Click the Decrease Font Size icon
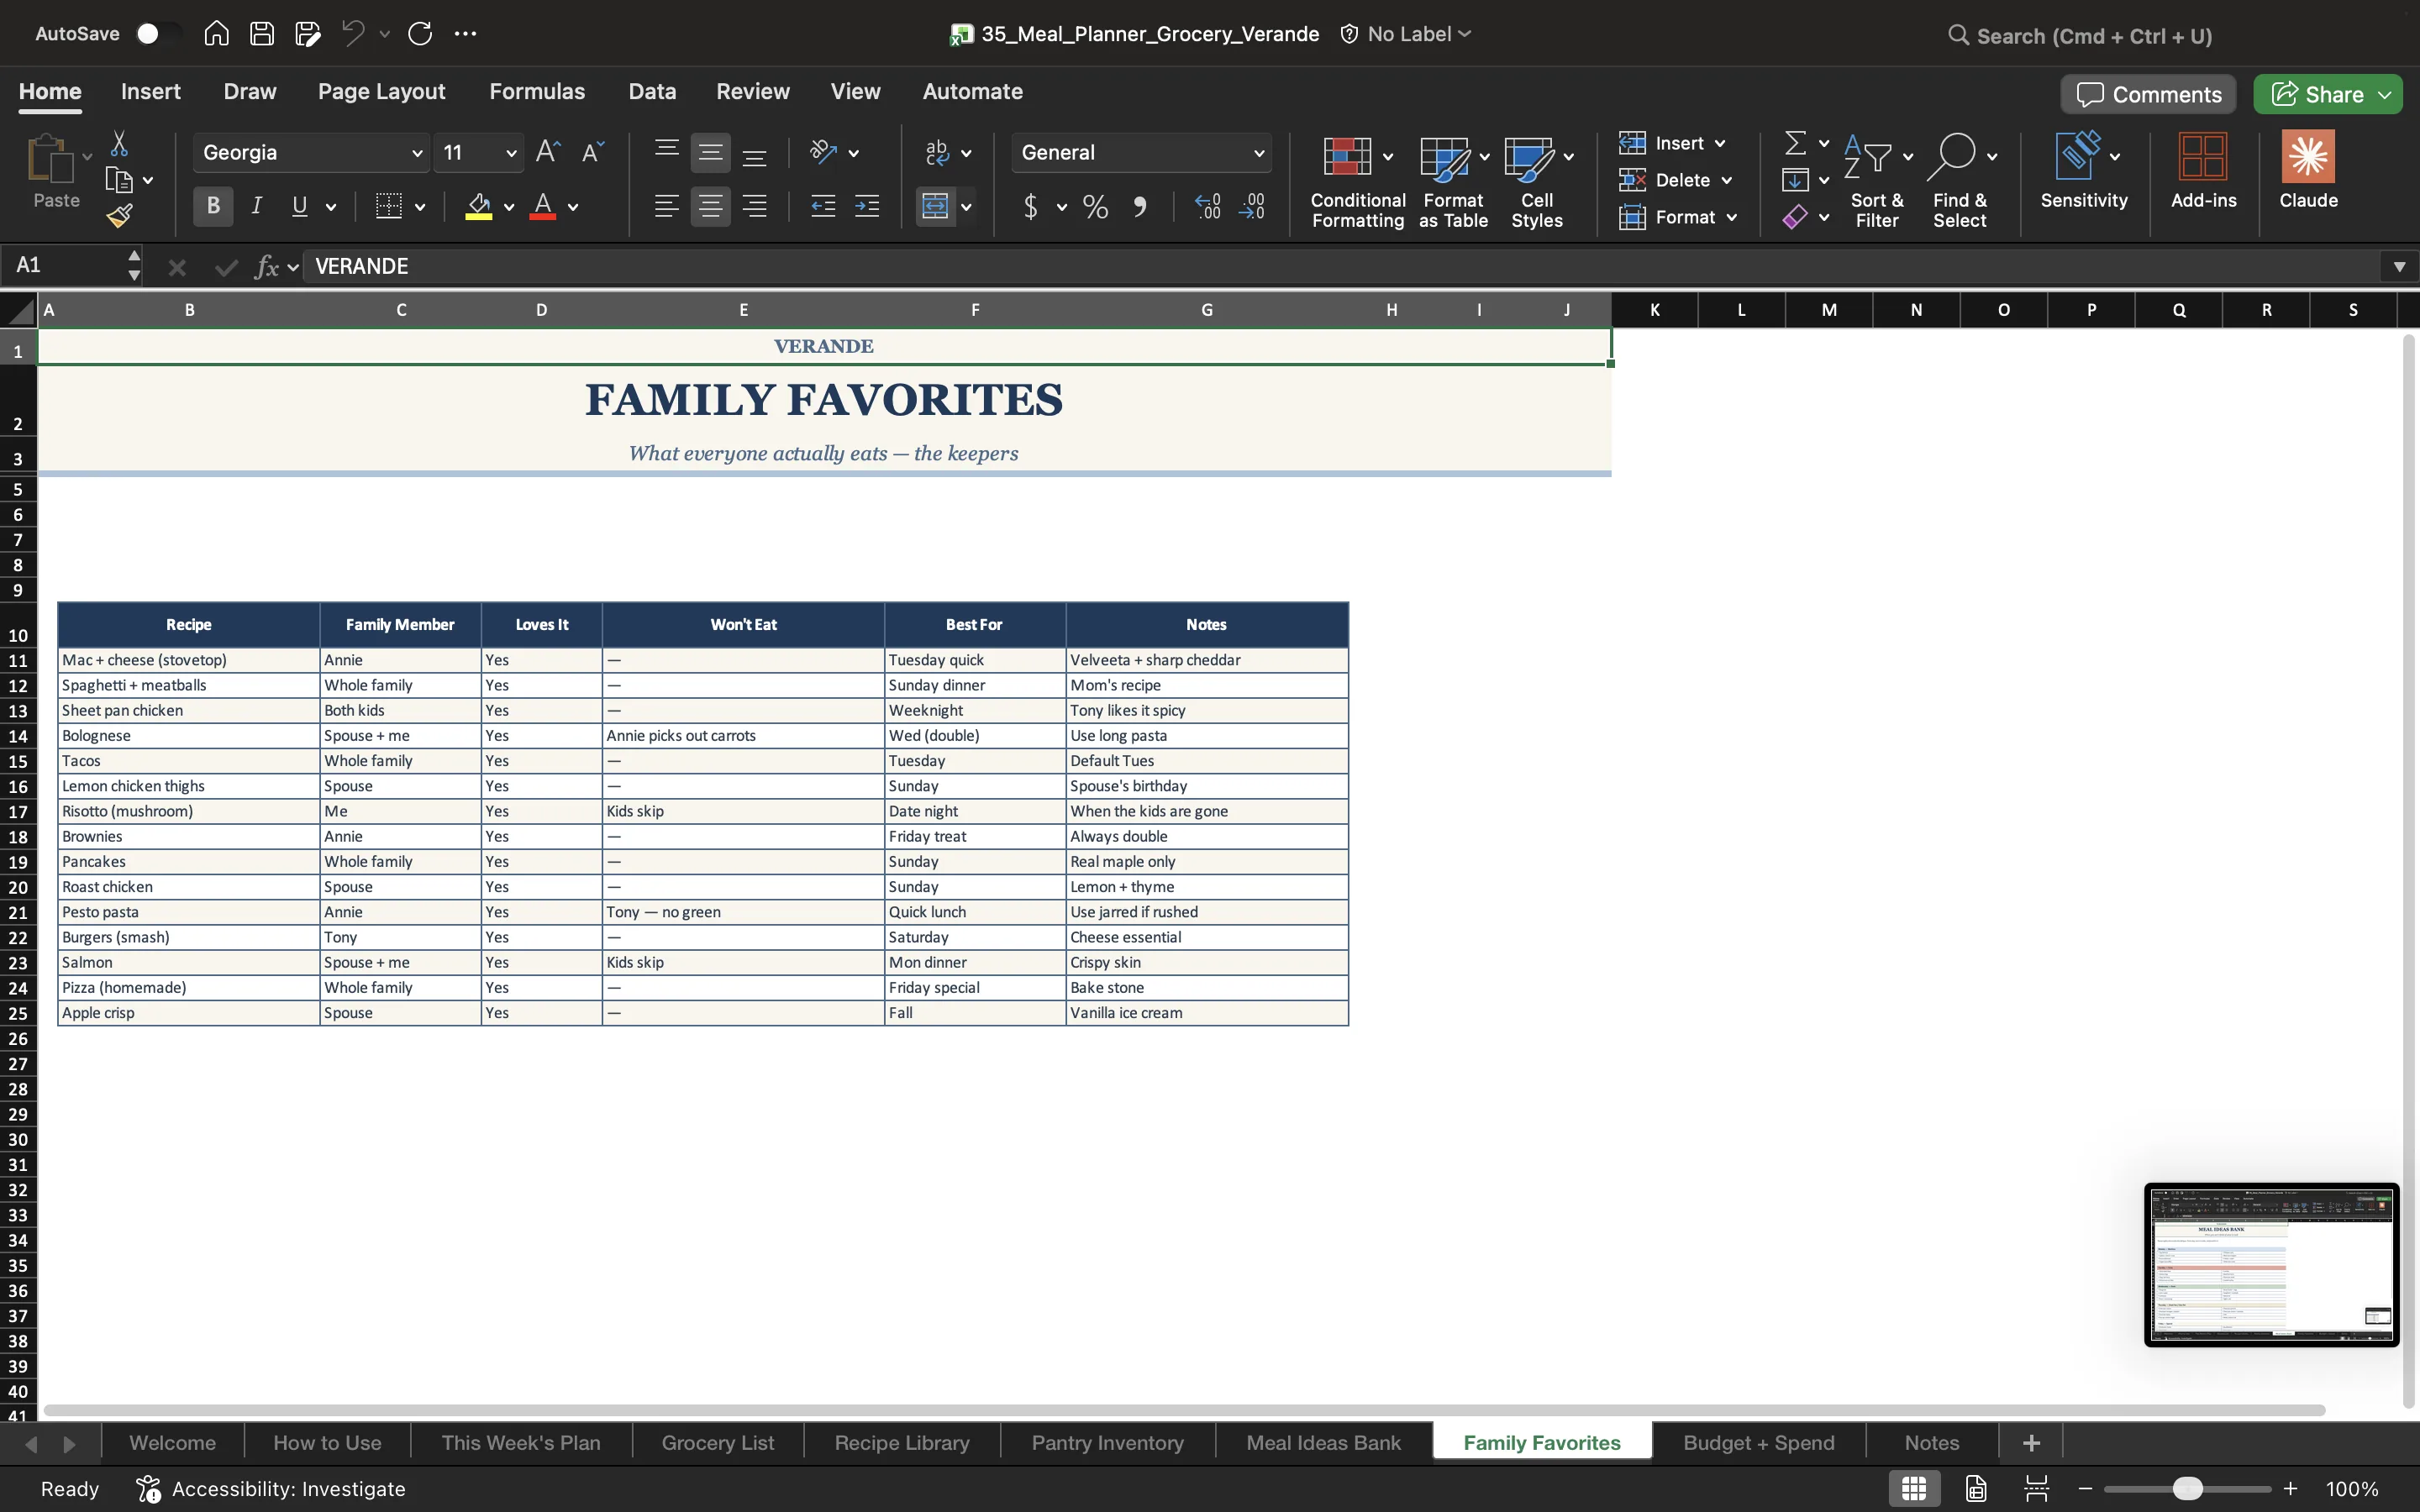Viewport: 2420px width, 1512px height. click(x=593, y=152)
